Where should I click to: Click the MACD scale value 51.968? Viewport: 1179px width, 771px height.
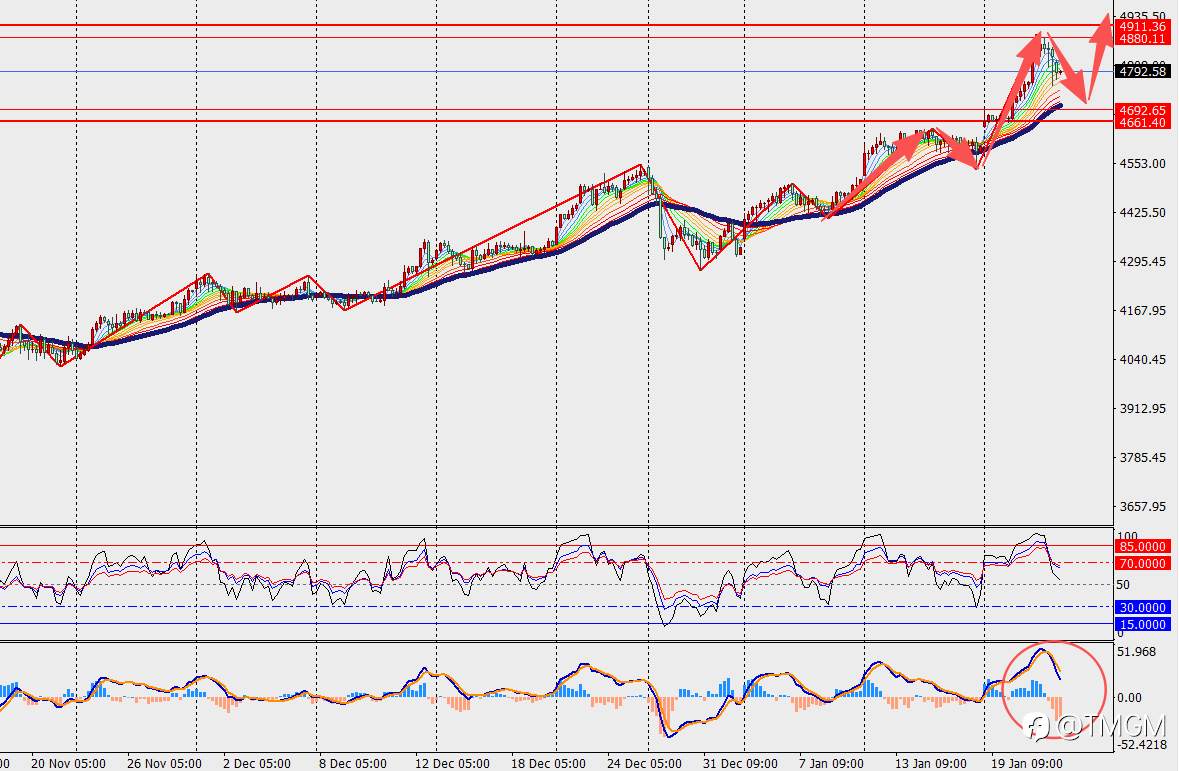(x=1136, y=651)
